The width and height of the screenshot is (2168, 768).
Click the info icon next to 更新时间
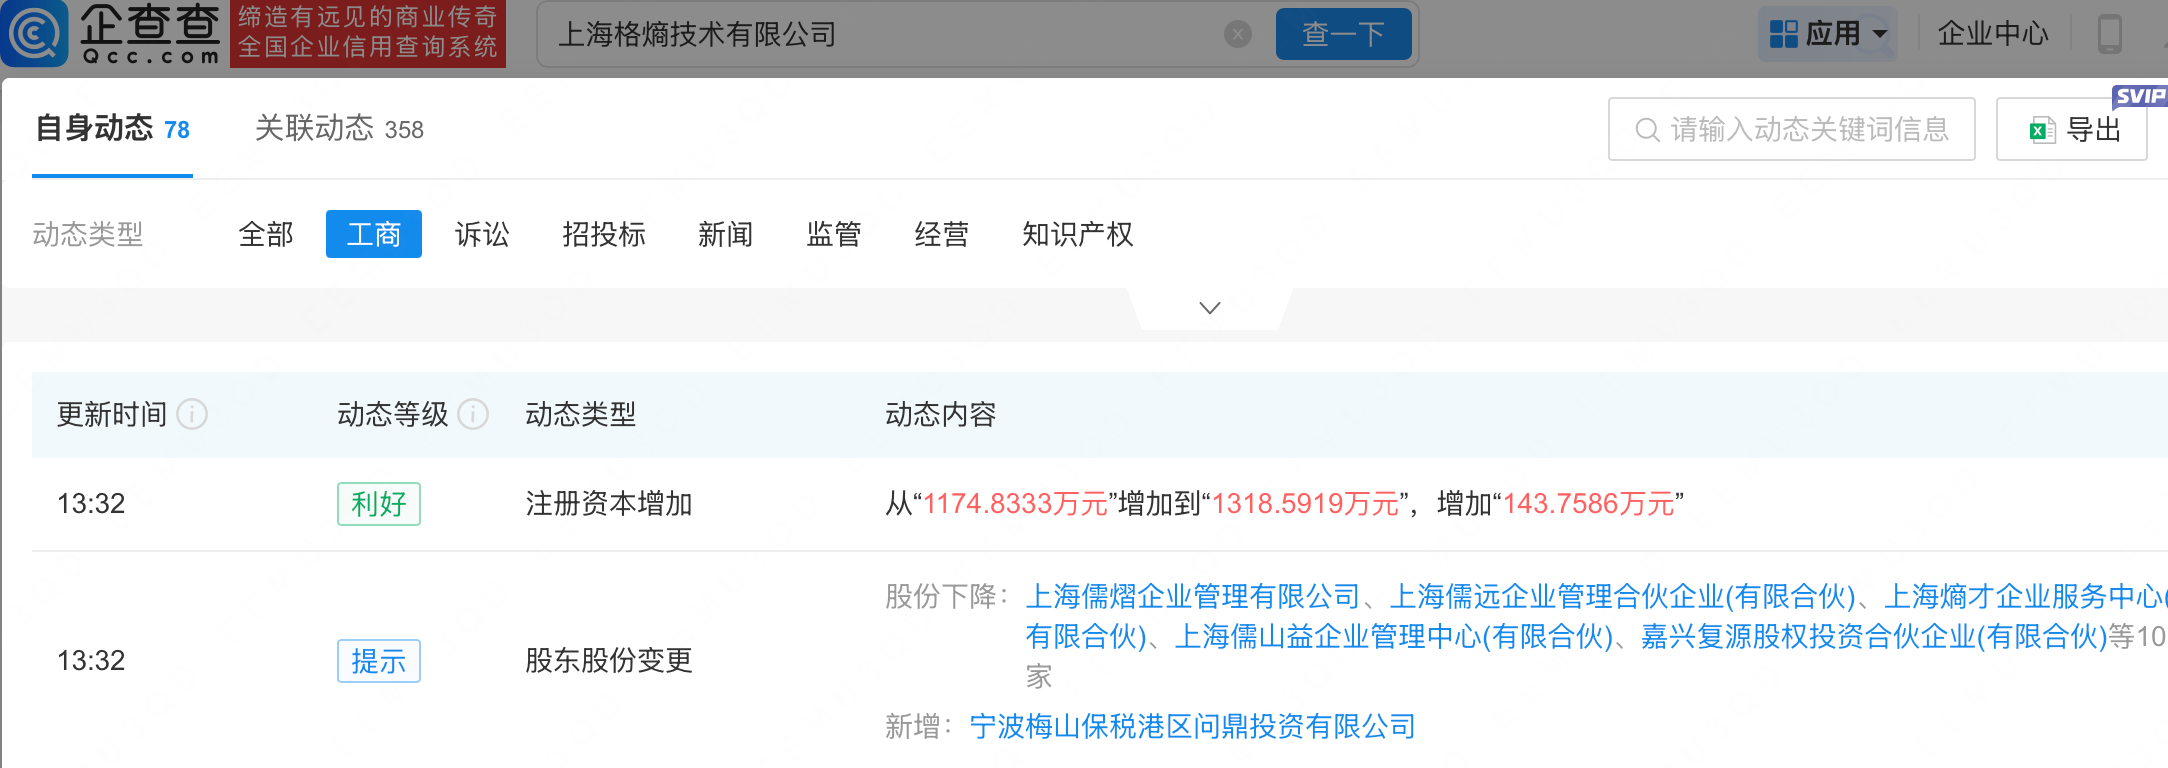coord(192,414)
